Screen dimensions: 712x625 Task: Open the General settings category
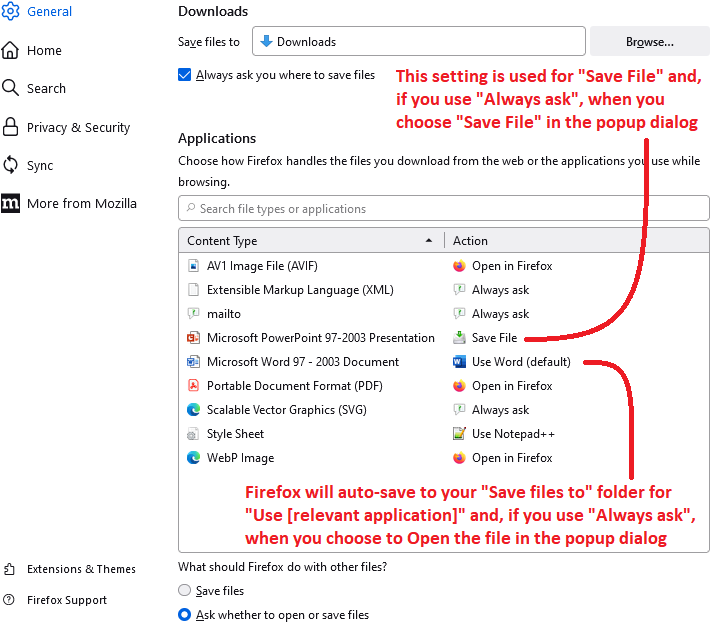point(49,11)
